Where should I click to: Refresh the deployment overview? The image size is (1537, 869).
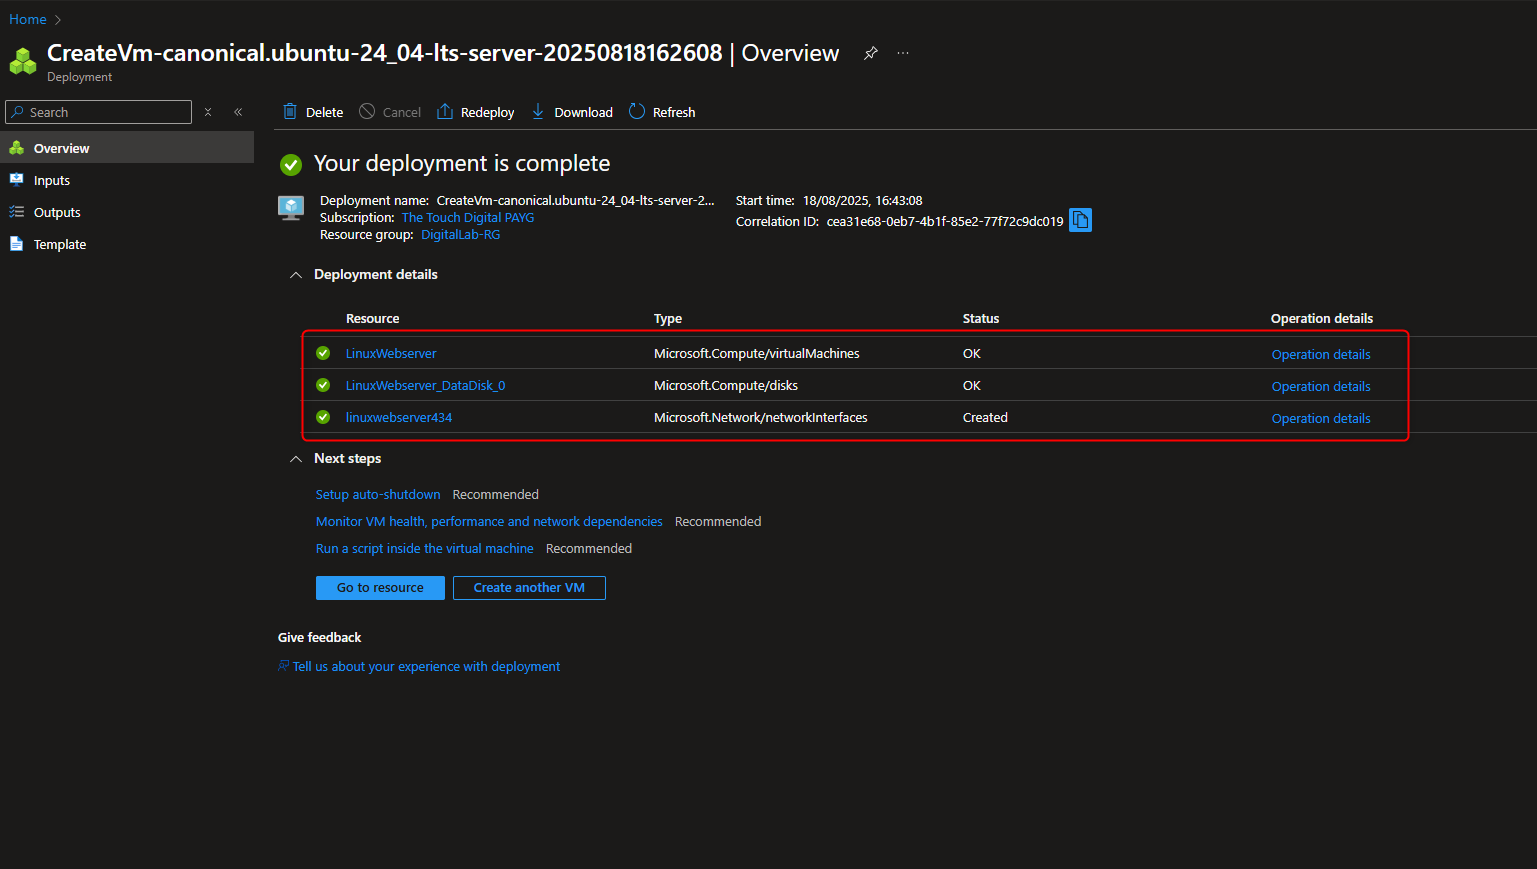tap(661, 111)
